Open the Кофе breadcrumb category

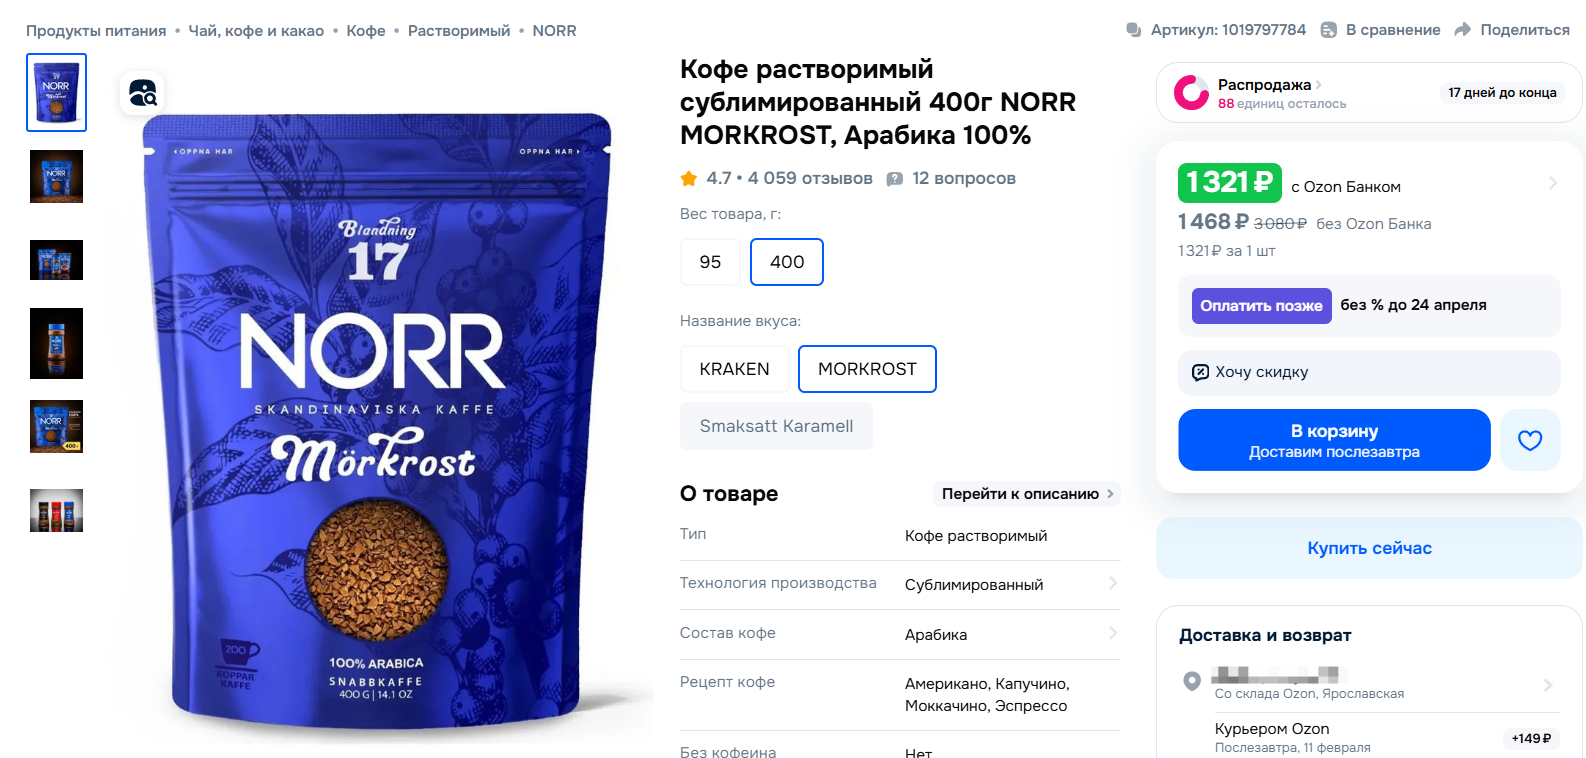coord(366,31)
